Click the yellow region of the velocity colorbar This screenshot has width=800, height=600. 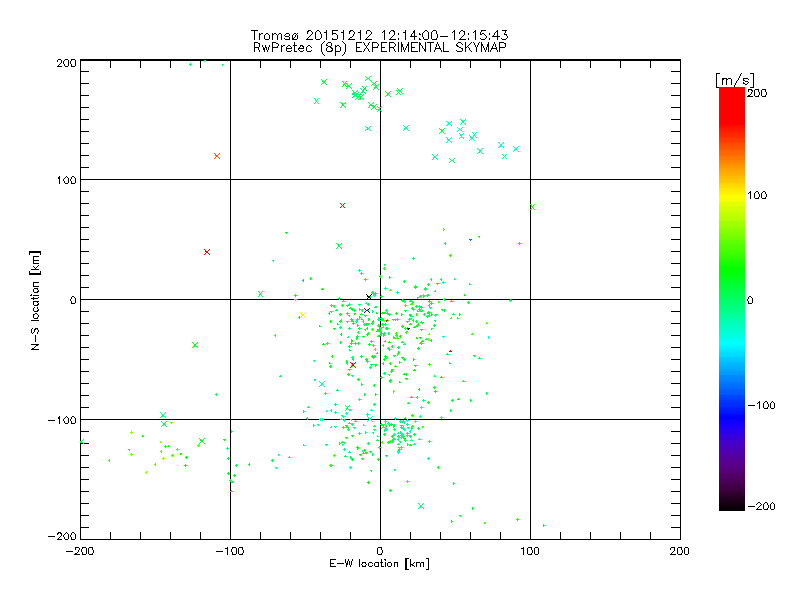[x=732, y=196]
